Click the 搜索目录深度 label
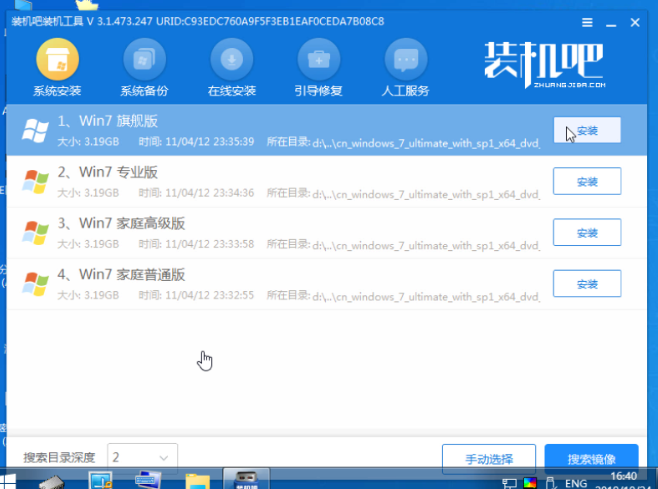This screenshot has height=489, width=658. point(59,458)
